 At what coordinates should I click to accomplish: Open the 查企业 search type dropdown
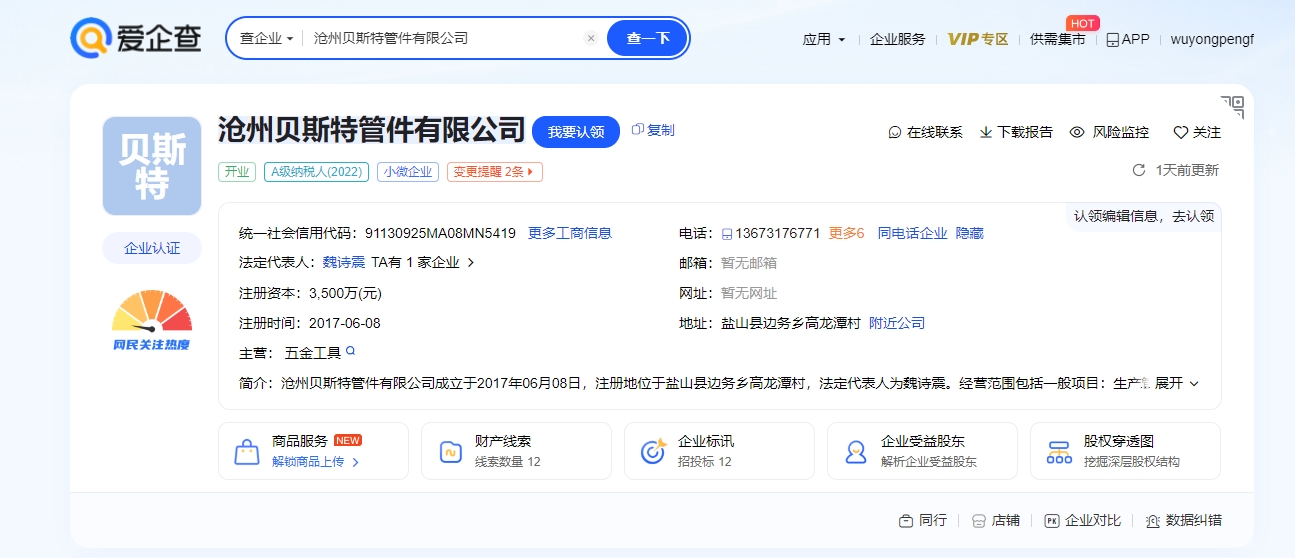tap(266, 38)
